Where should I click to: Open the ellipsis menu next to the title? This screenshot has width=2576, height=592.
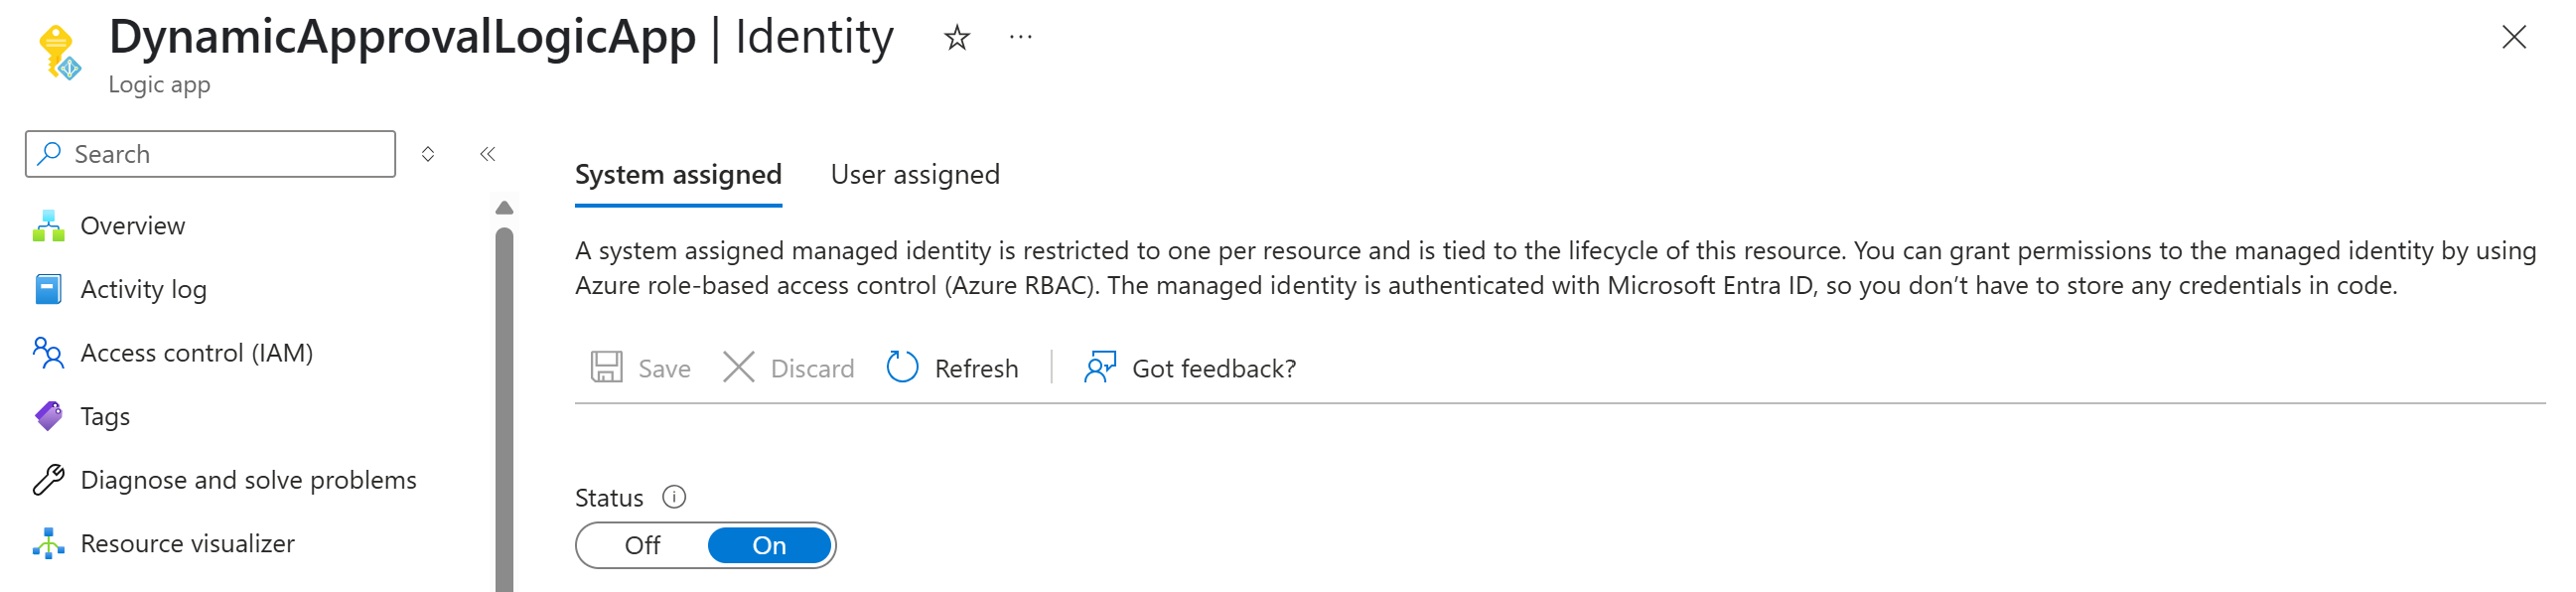click(1021, 37)
